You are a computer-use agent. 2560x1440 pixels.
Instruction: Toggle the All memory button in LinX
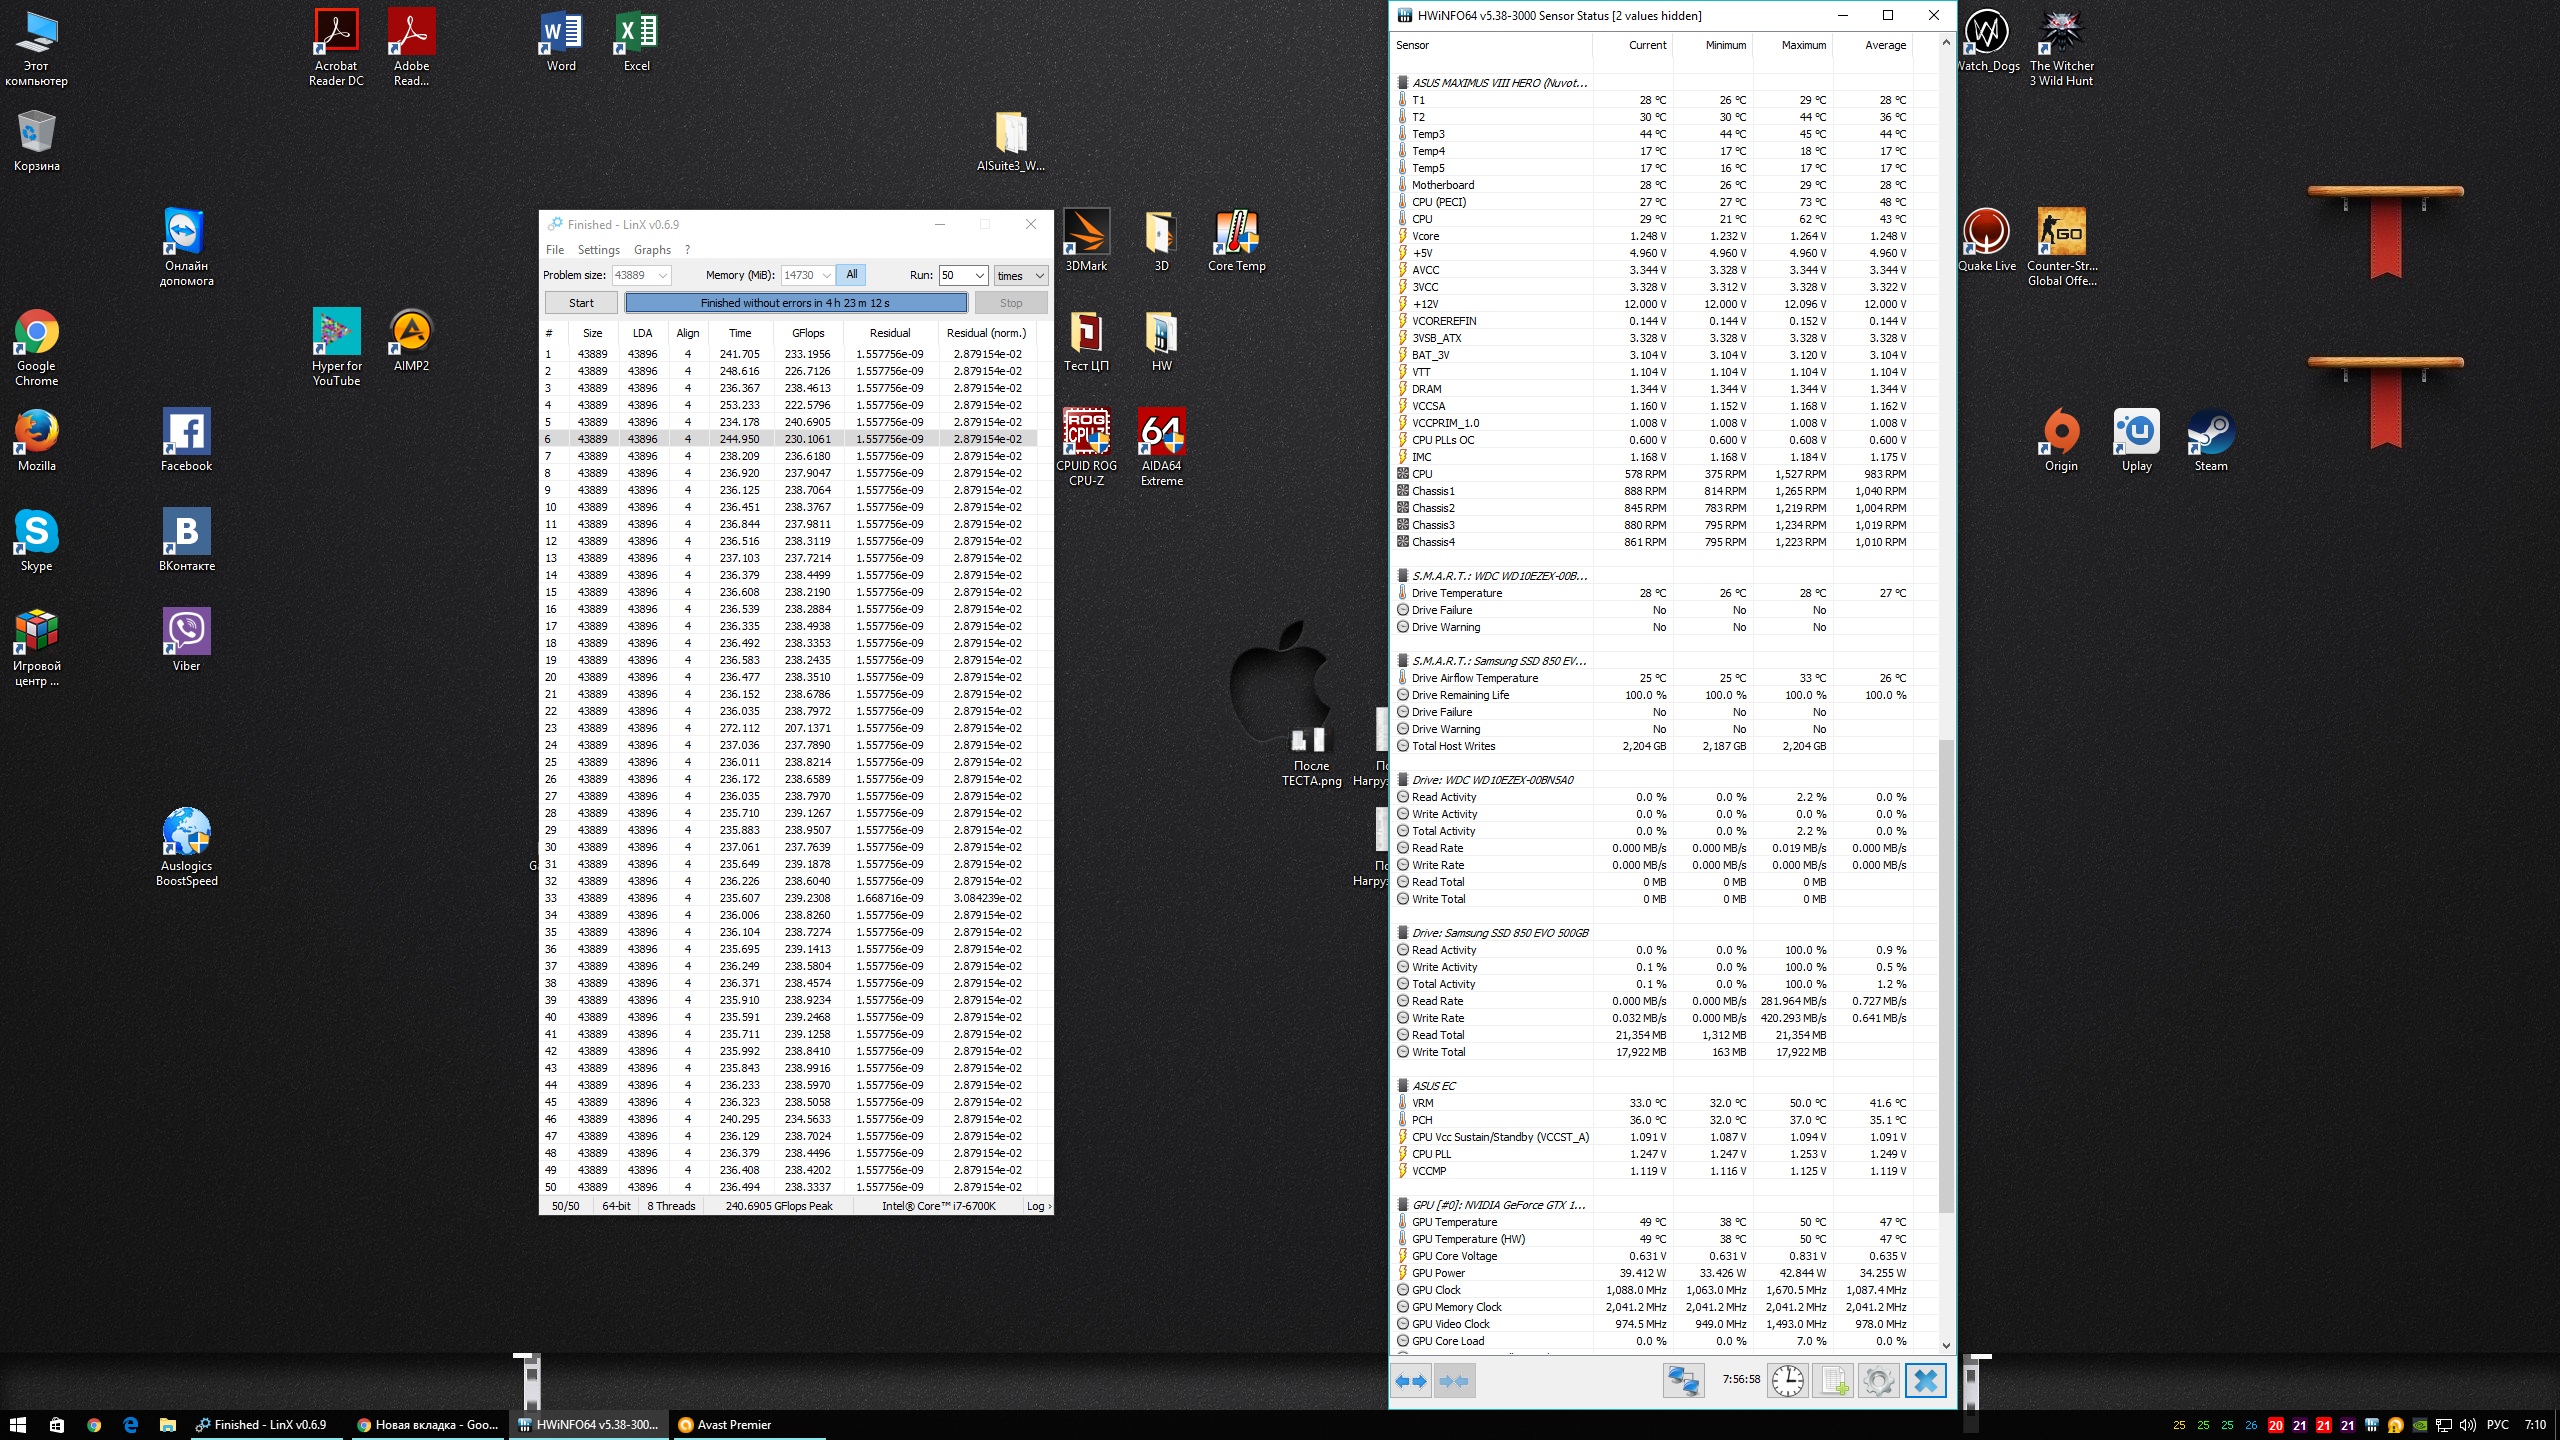click(851, 275)
